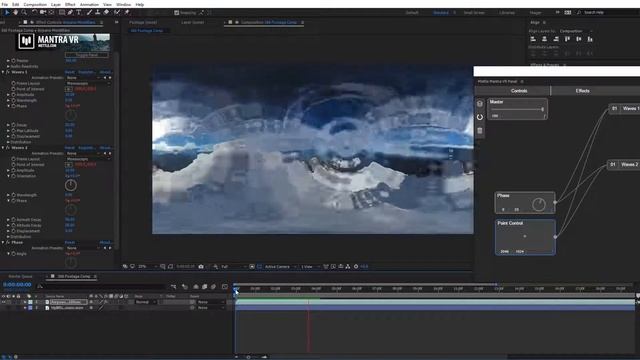
Task: Select the Roto Brush tool
Action: [117, 13]
